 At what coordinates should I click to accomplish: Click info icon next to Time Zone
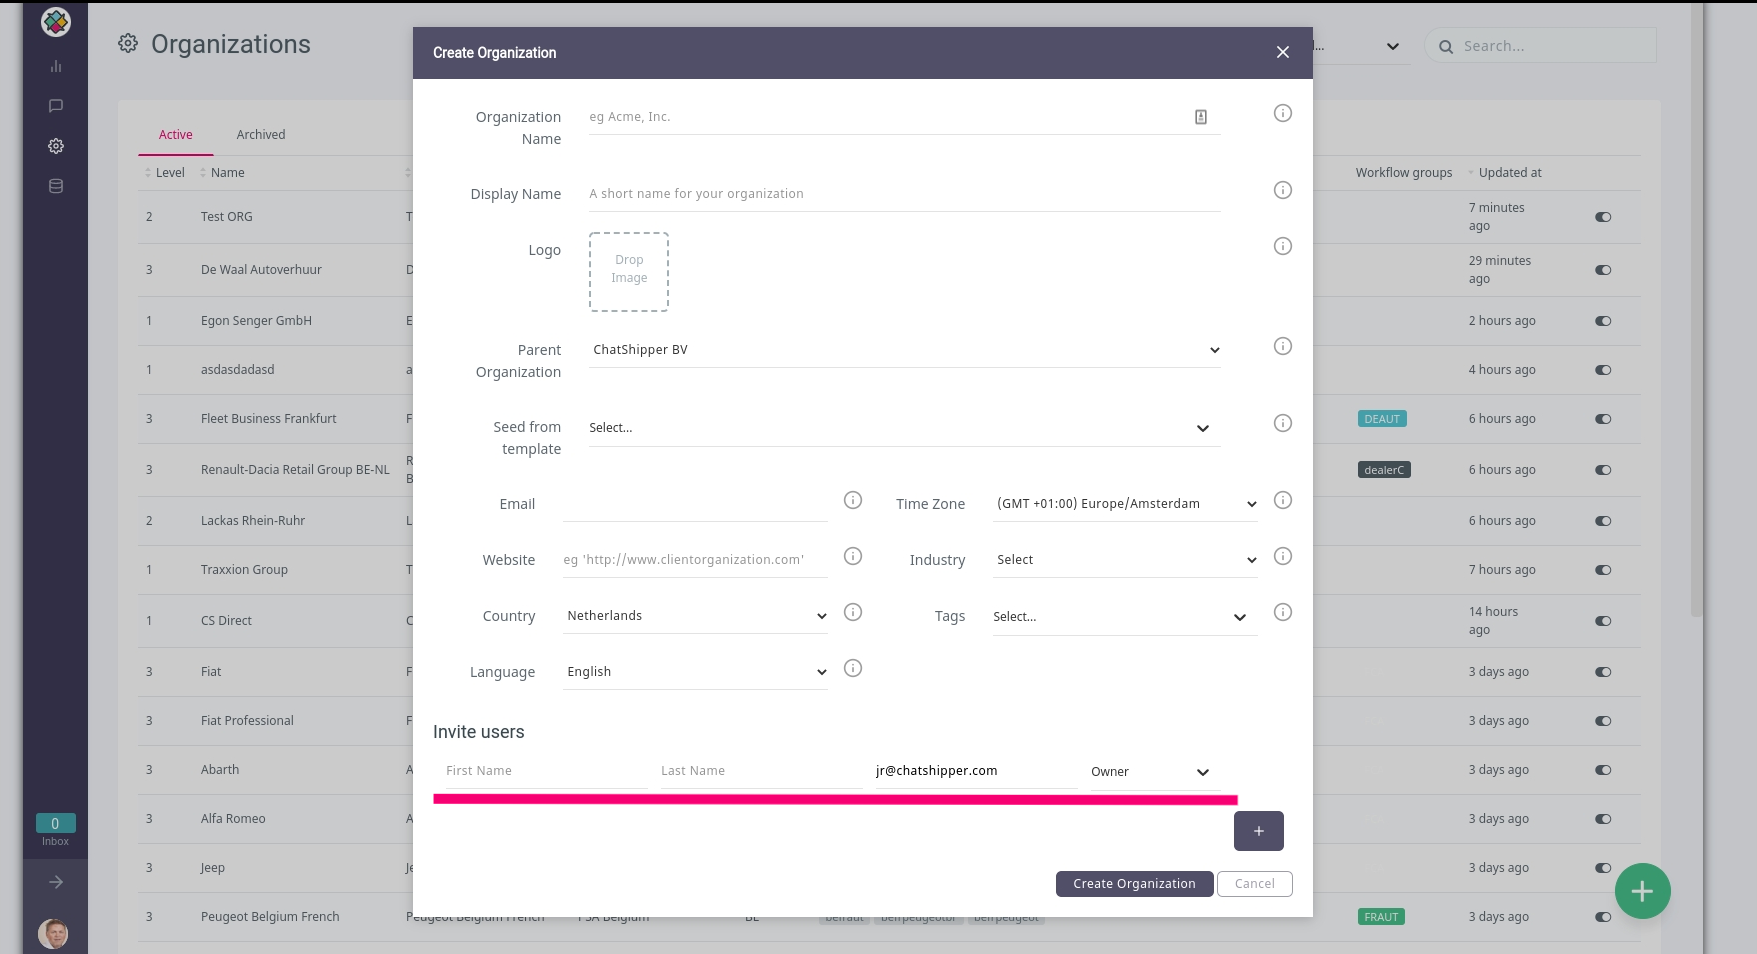pos(1283,500)
